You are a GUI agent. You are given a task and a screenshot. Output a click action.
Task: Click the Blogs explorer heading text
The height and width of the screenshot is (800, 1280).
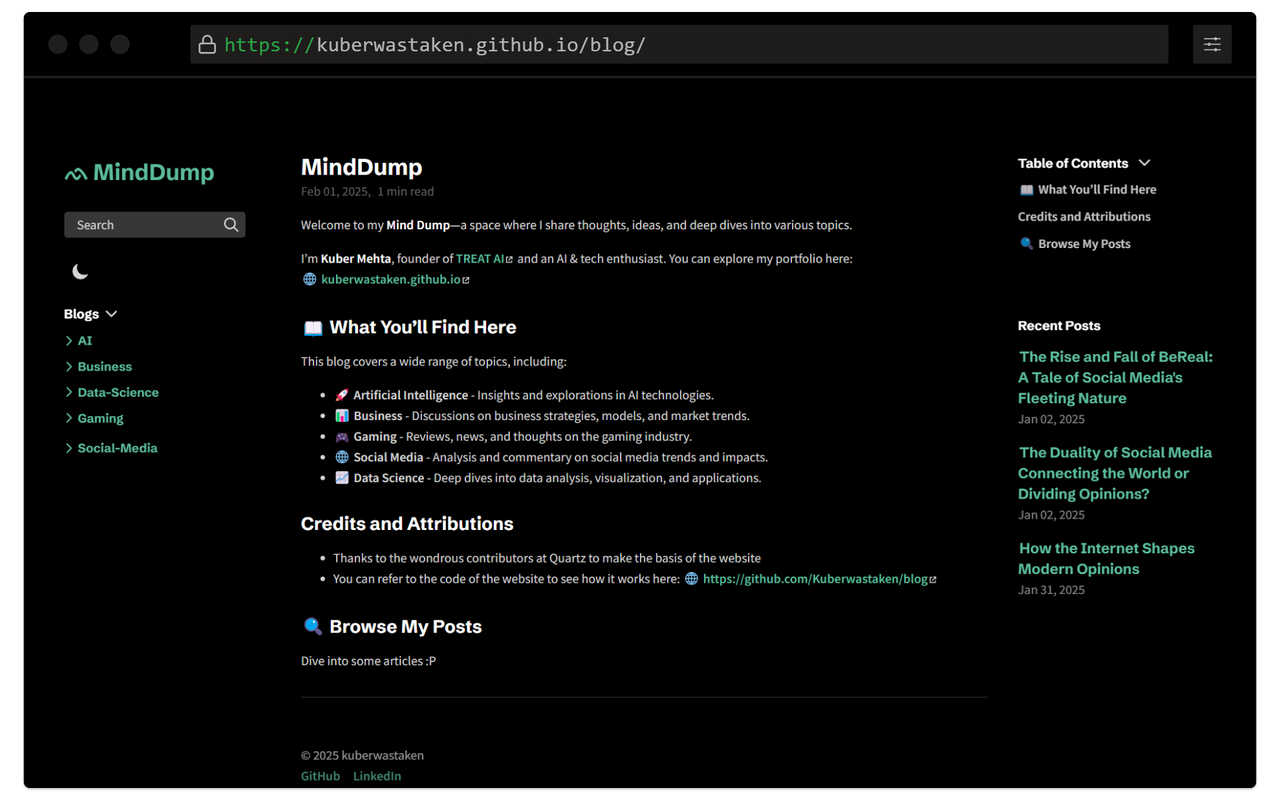(81, 314)
